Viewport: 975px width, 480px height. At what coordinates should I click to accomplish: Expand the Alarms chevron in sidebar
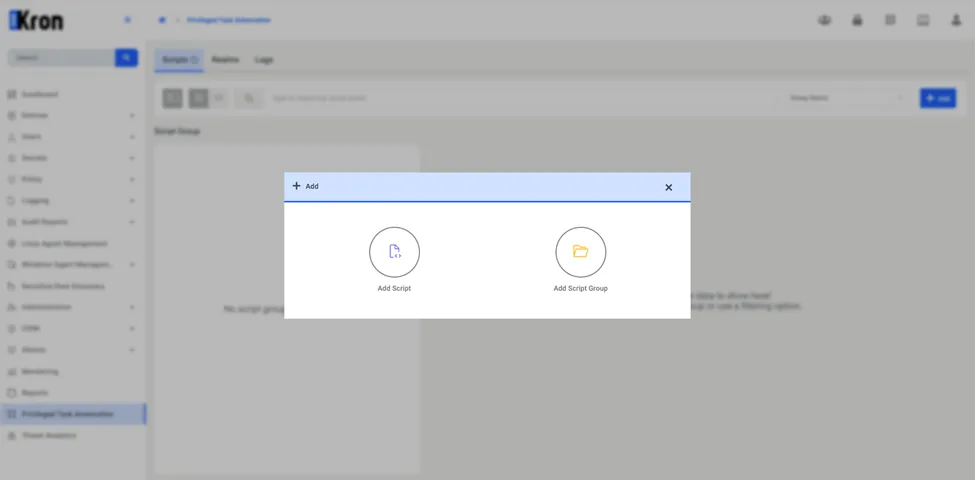[132, 350]
